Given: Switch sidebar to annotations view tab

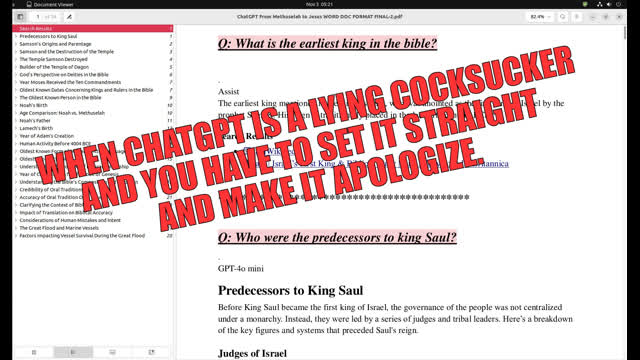Looking at the screenshot, I should (x=112, y=352).
